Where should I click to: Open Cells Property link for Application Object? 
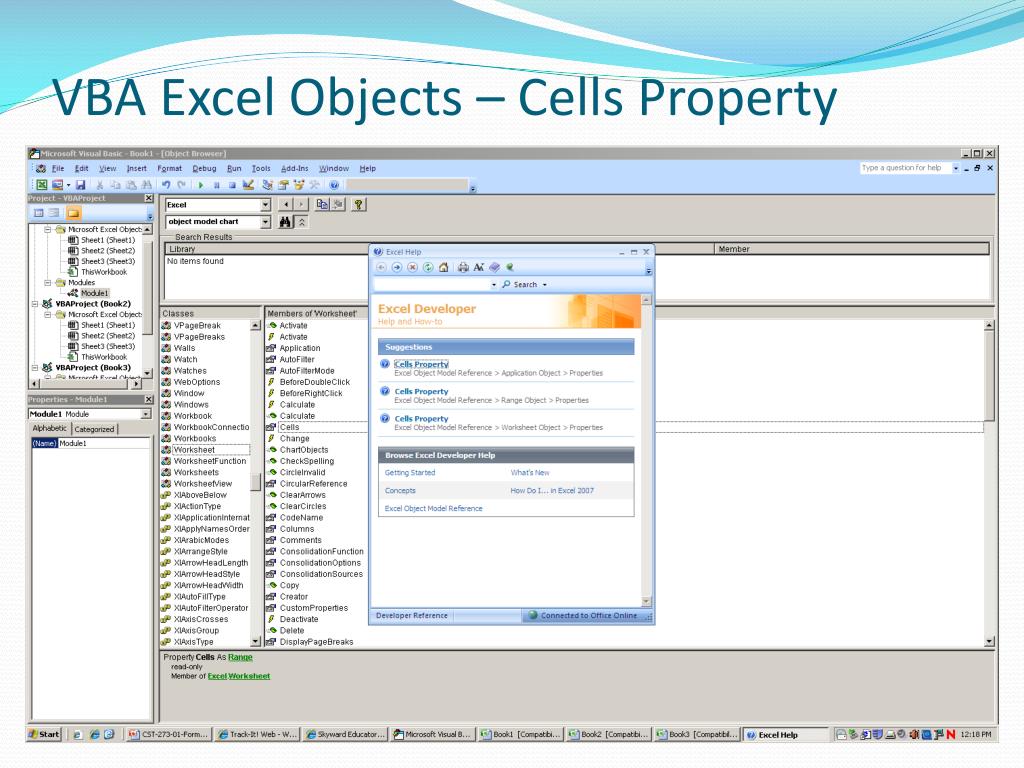[x=421, y=364]
